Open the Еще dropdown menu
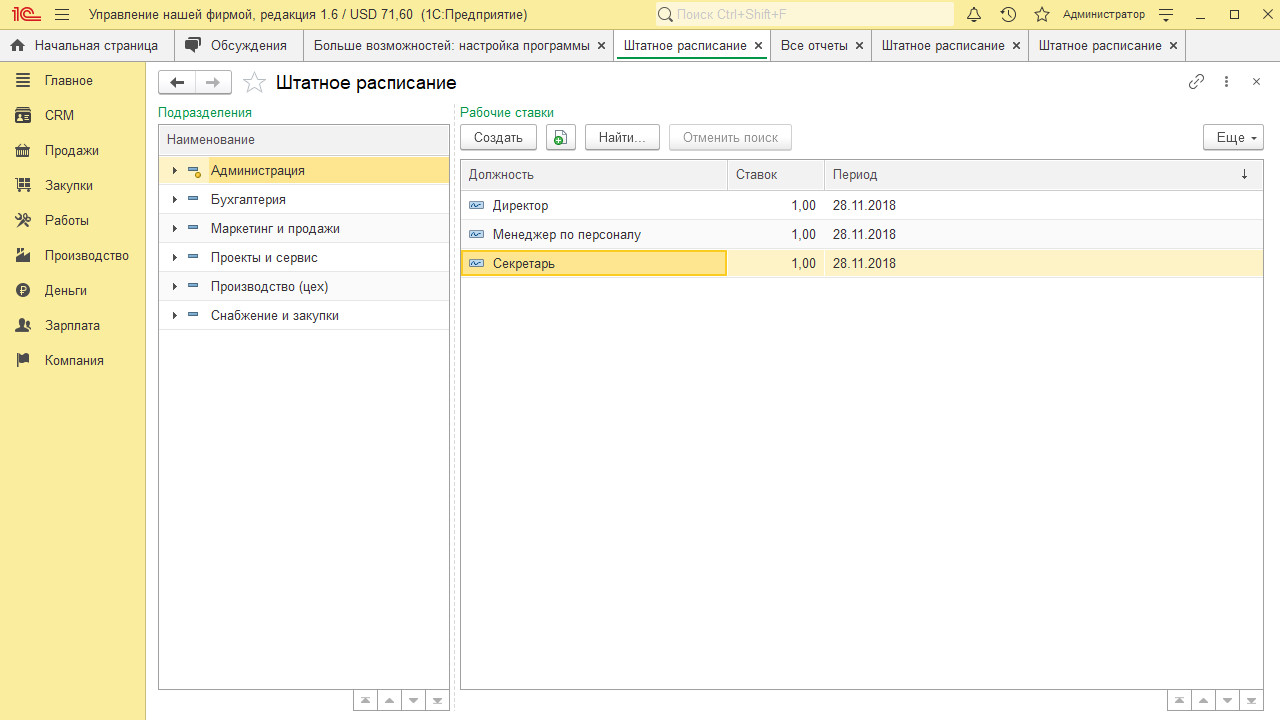Viewport: 1280px width, 720px height. coord(1233,138)
